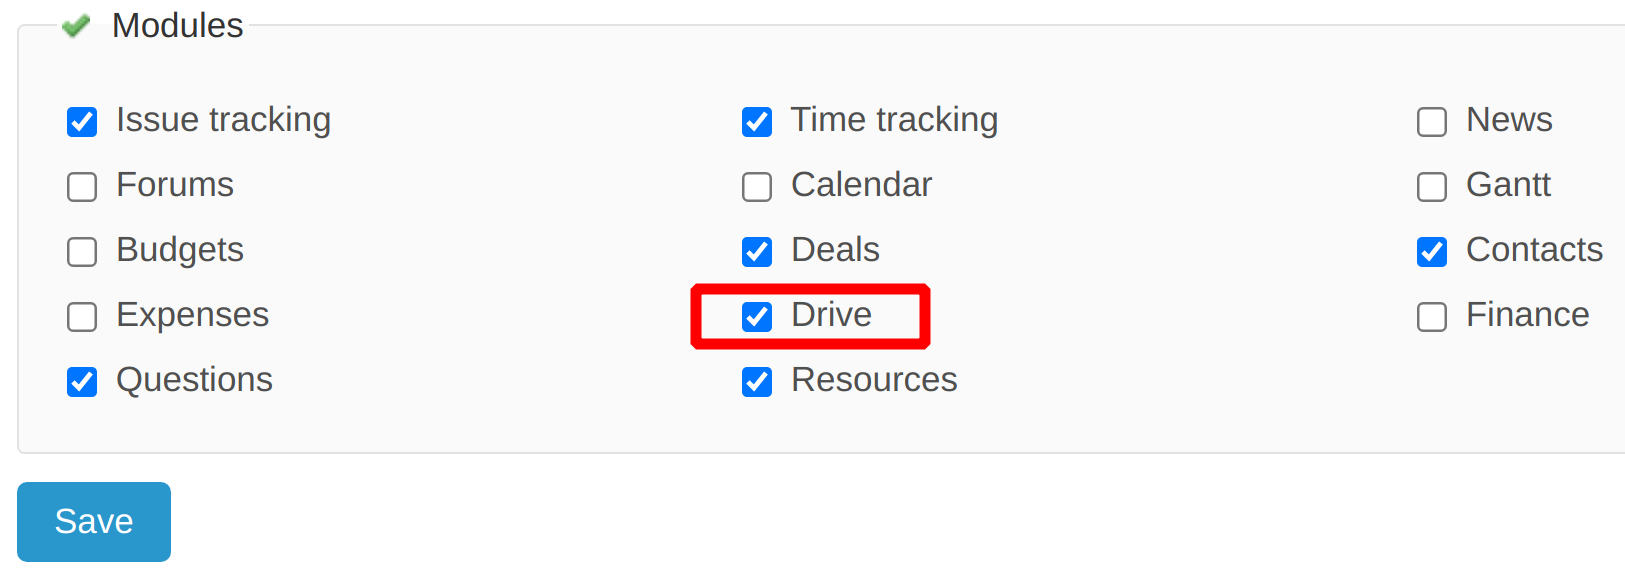This screenshot has width=1625, height=580.
Task: Enable the Forums module
Action: point(81,187)
